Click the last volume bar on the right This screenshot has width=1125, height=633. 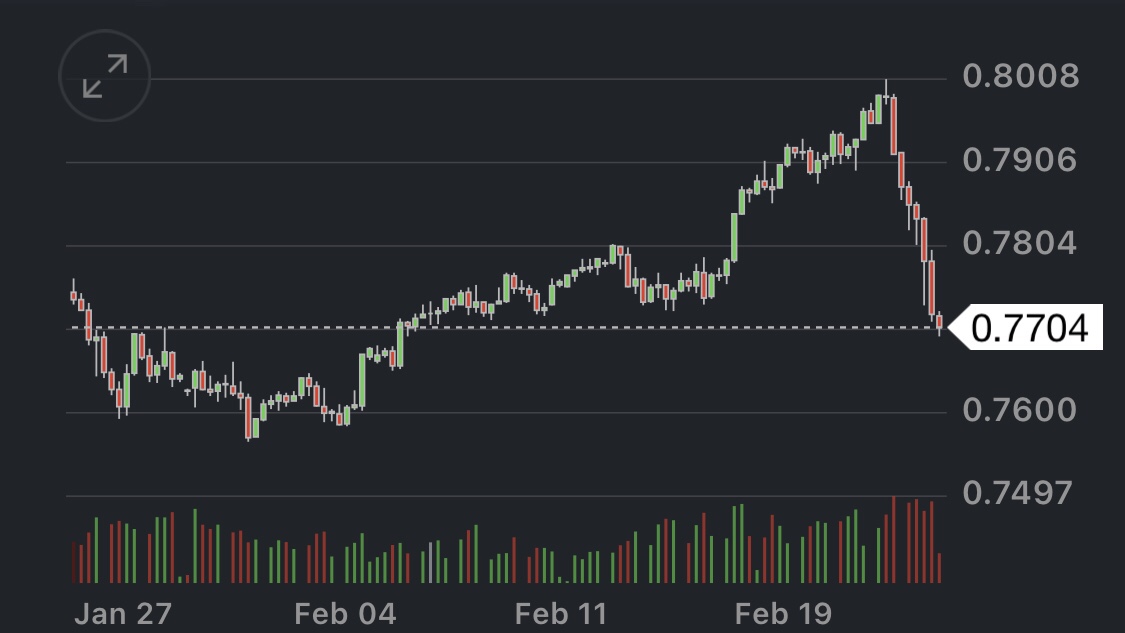tap(939, 567)
